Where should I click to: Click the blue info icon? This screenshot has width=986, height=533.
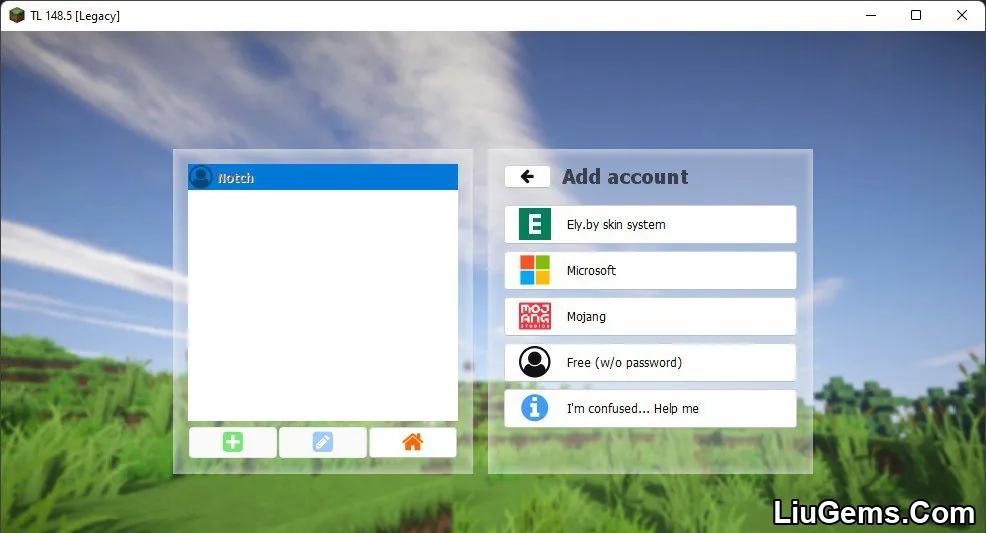(x=535, y=408)
